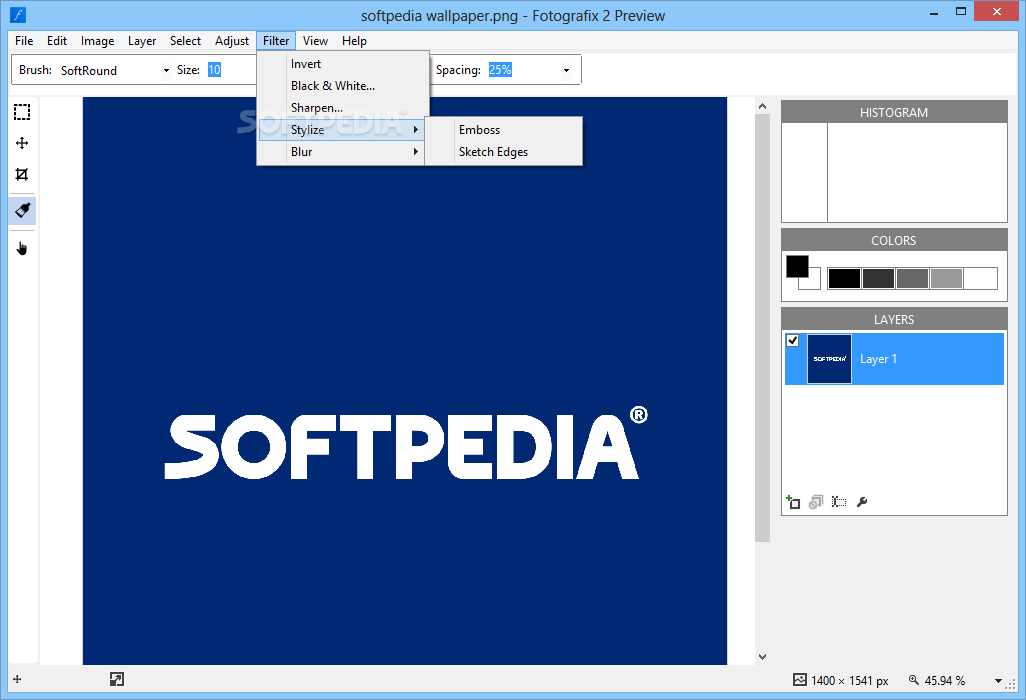
Task: Close the open Filter menu
Action: tap(276, 41)
